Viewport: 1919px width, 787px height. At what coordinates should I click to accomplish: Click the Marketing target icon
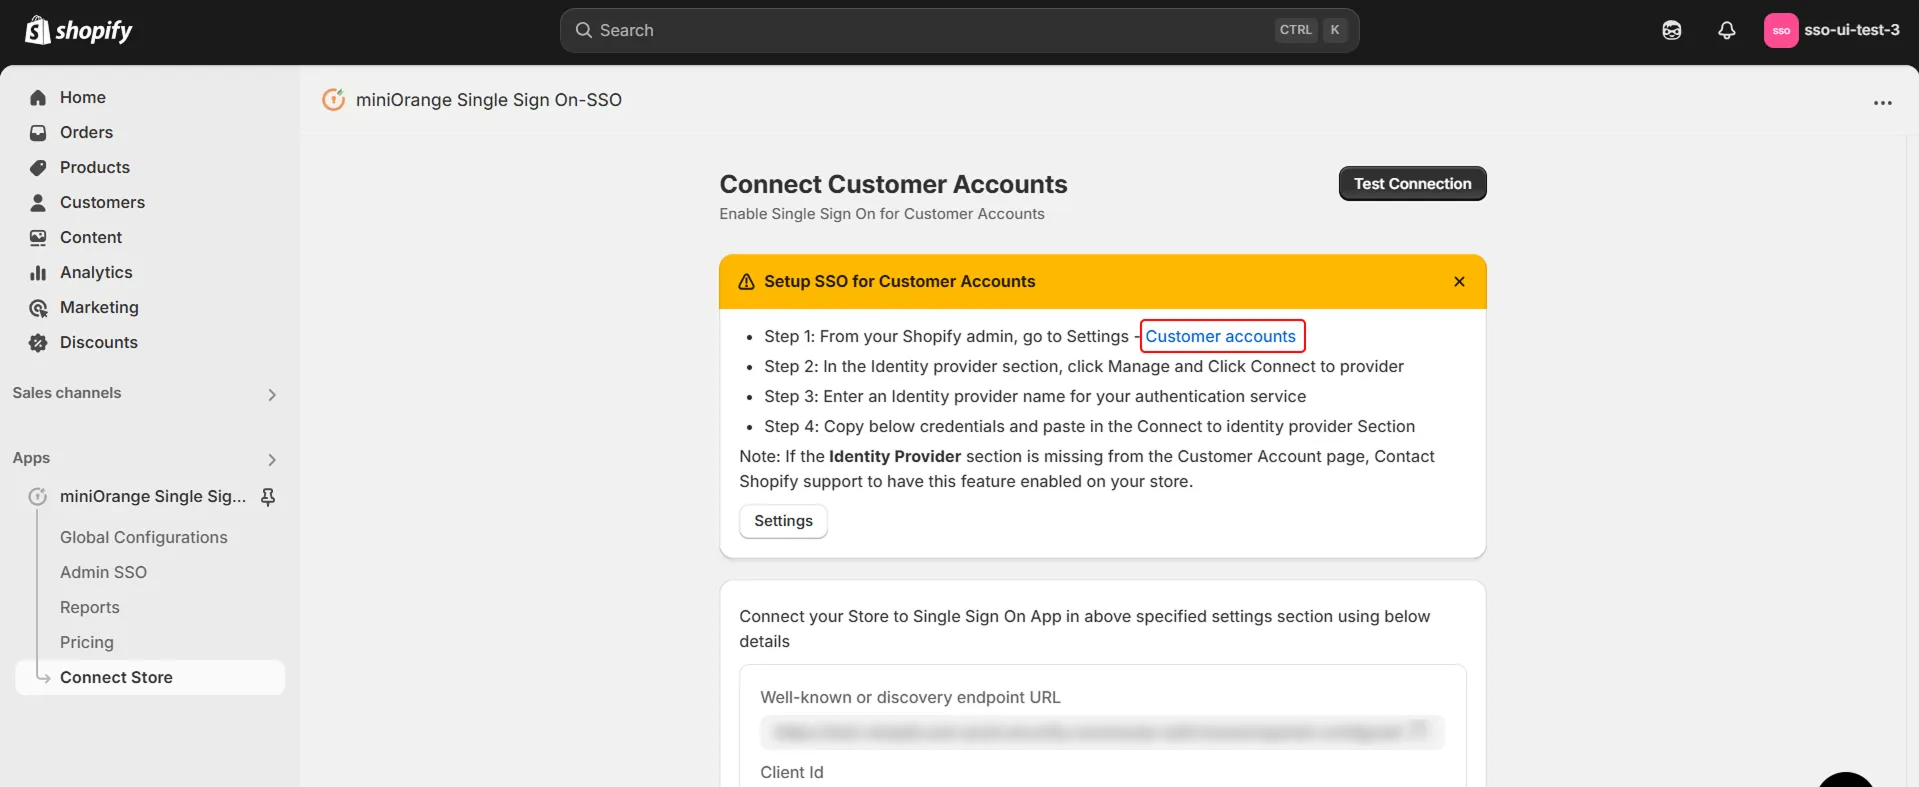(38, 307)
